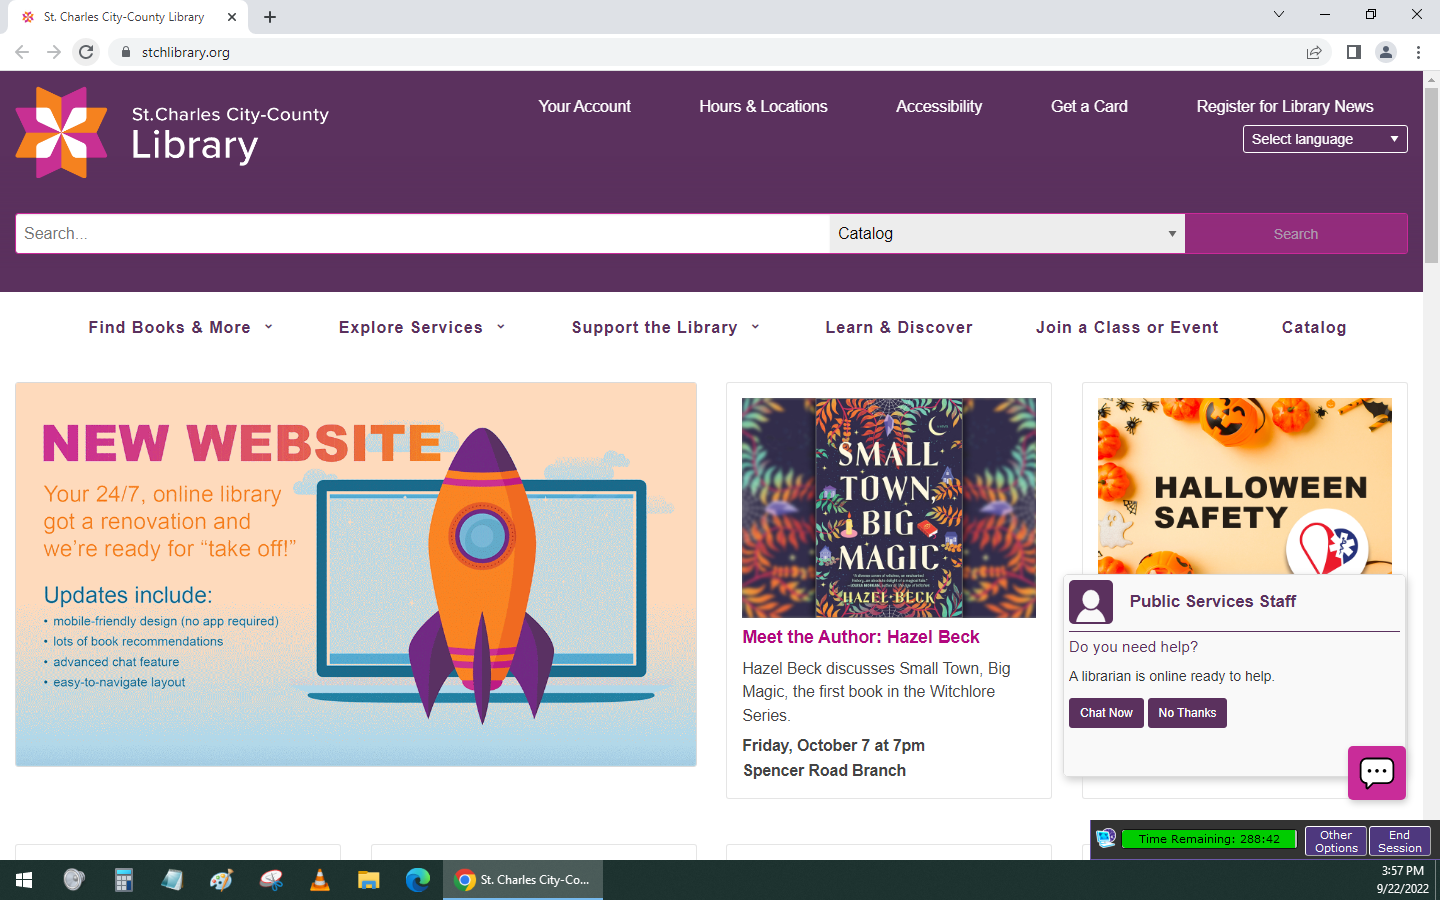Click the session timer computer icon
Viewport: 1440px width, 900px height.
tap(1106, 838)
